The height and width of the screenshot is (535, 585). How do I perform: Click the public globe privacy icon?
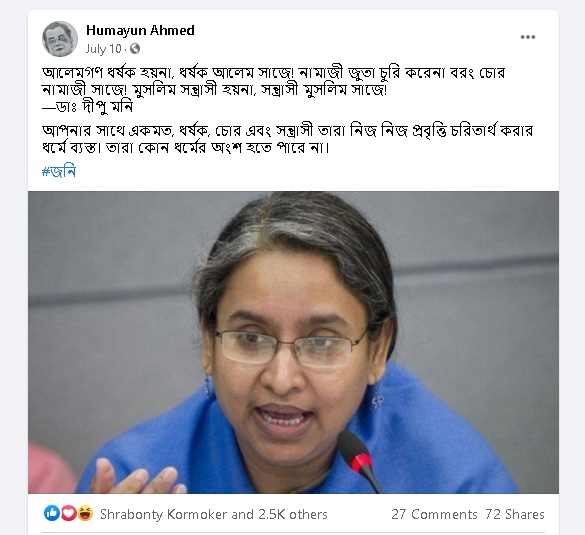[135, 49]
